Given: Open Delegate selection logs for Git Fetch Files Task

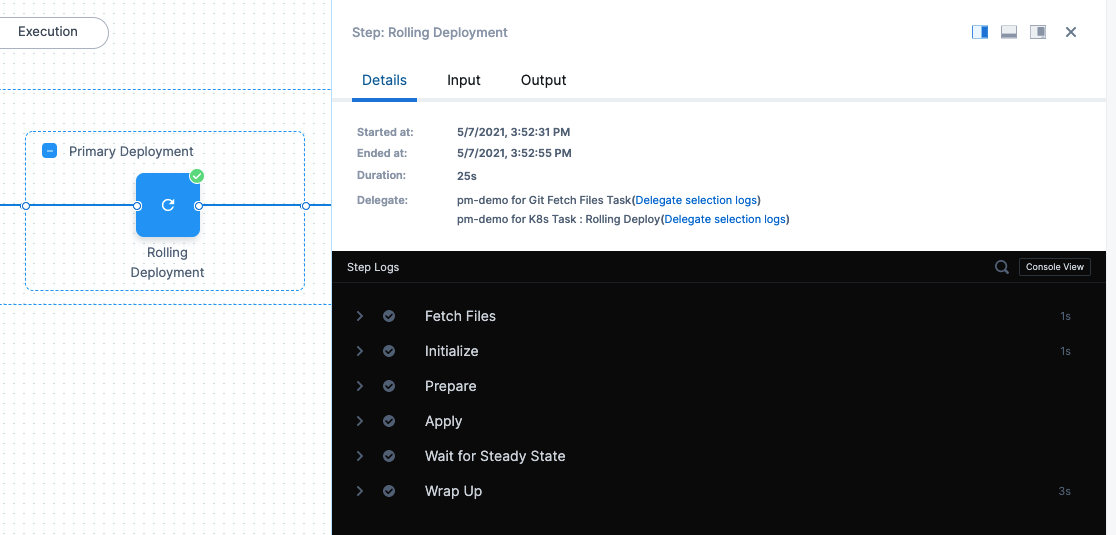Looking at the screenshot, I should [x=696, y=200].
